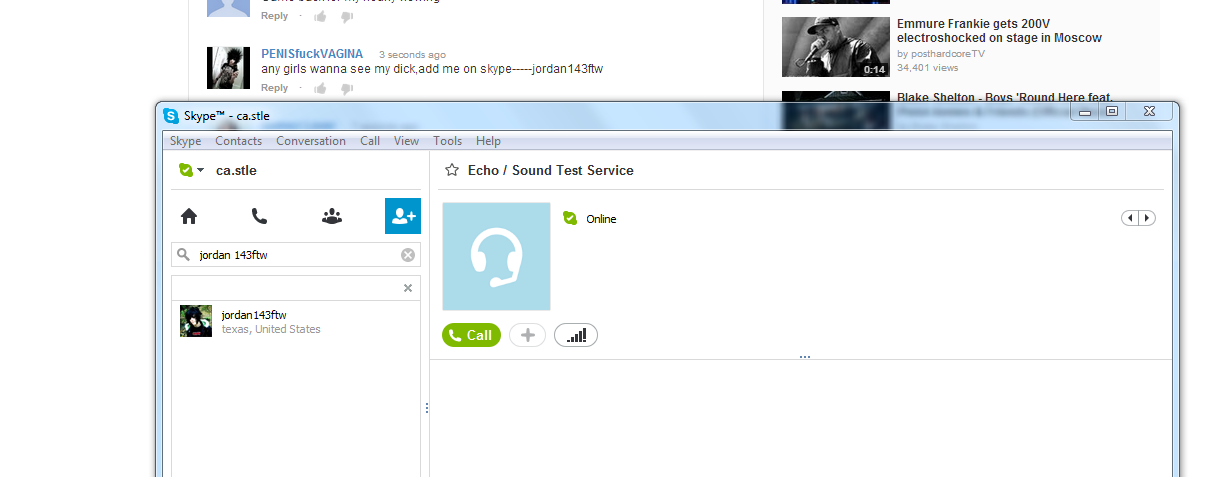Screen dimensions: 1231x477
Task: Show previous profile picture arrow
Action: (x=1130, y=218)
